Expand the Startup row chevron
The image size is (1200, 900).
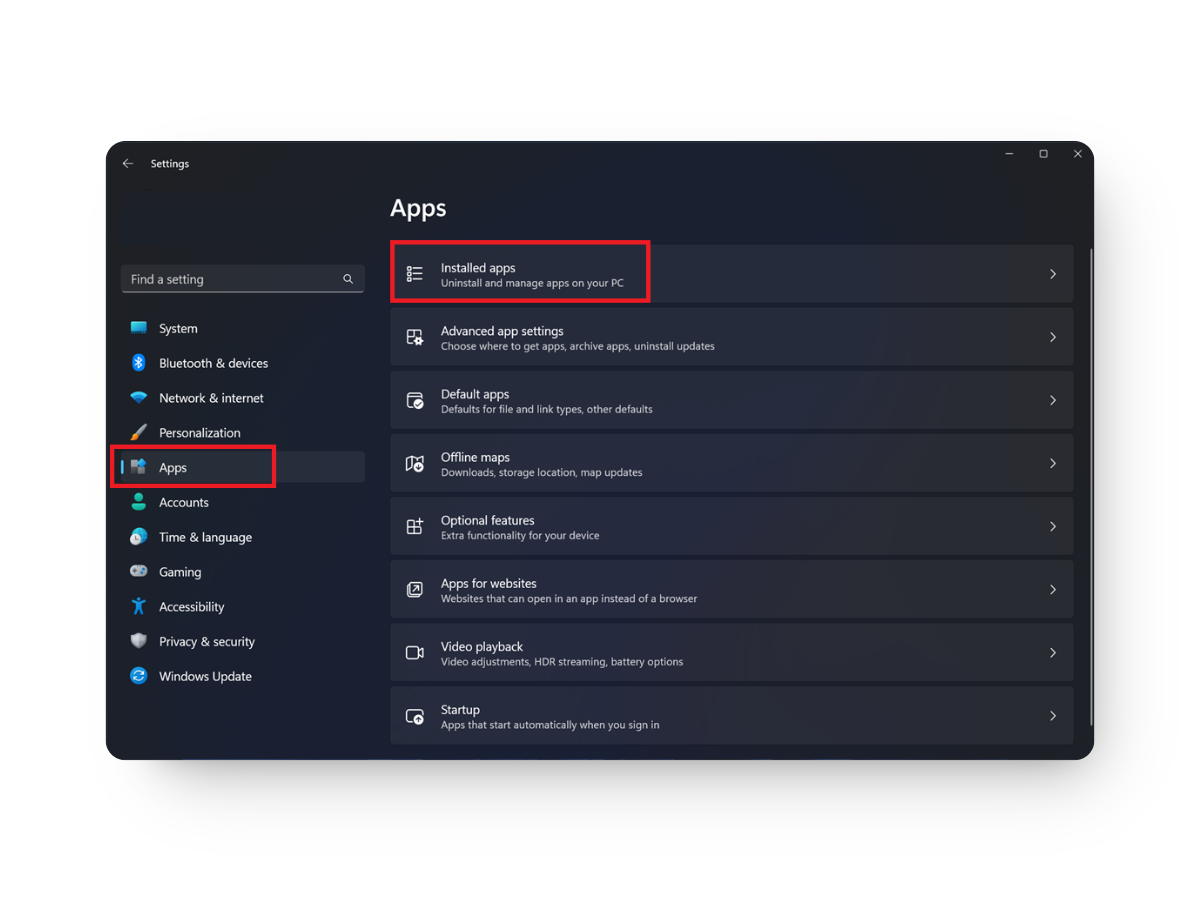(x=1053, y=716)
